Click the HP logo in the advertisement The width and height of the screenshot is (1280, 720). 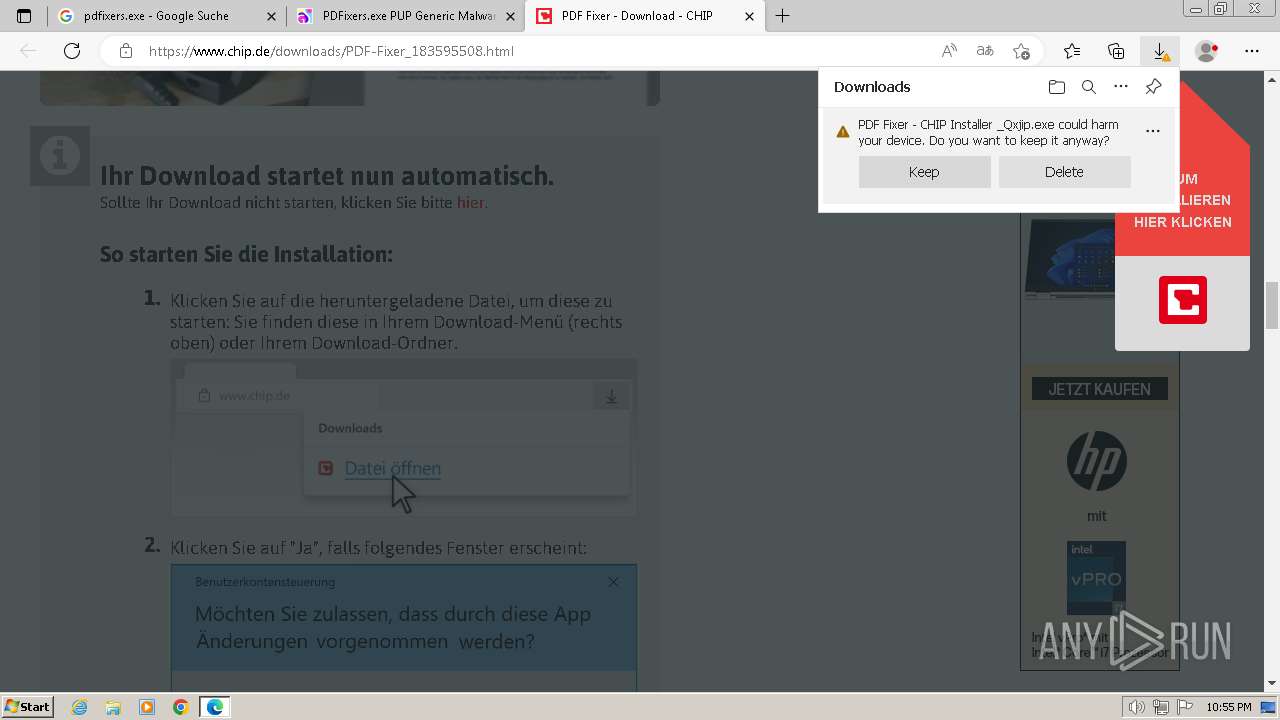pos(1097,461)
